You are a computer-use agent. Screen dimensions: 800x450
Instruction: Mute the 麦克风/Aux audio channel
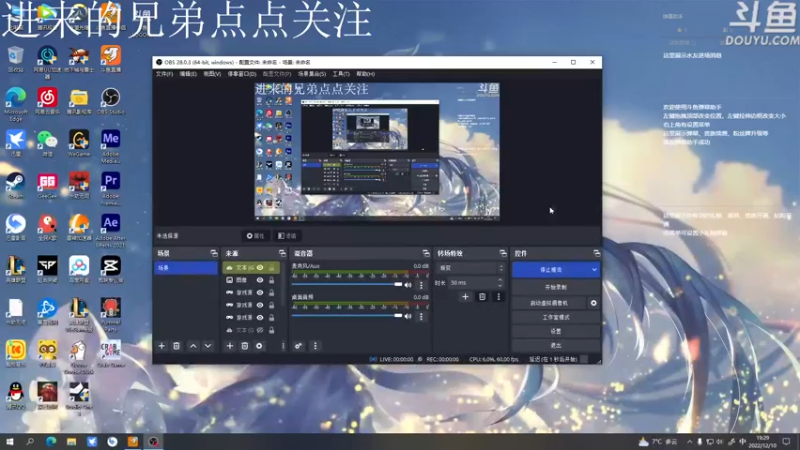point(408,285)
